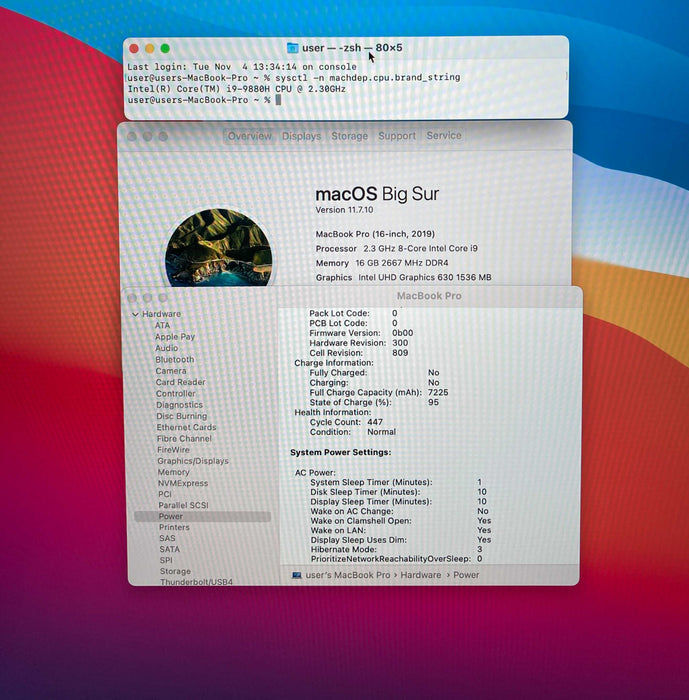The width and height of the screenshot is (689, 700).
Task: Click the Graphics Intel UHD line
Action: tap(404, 277)
